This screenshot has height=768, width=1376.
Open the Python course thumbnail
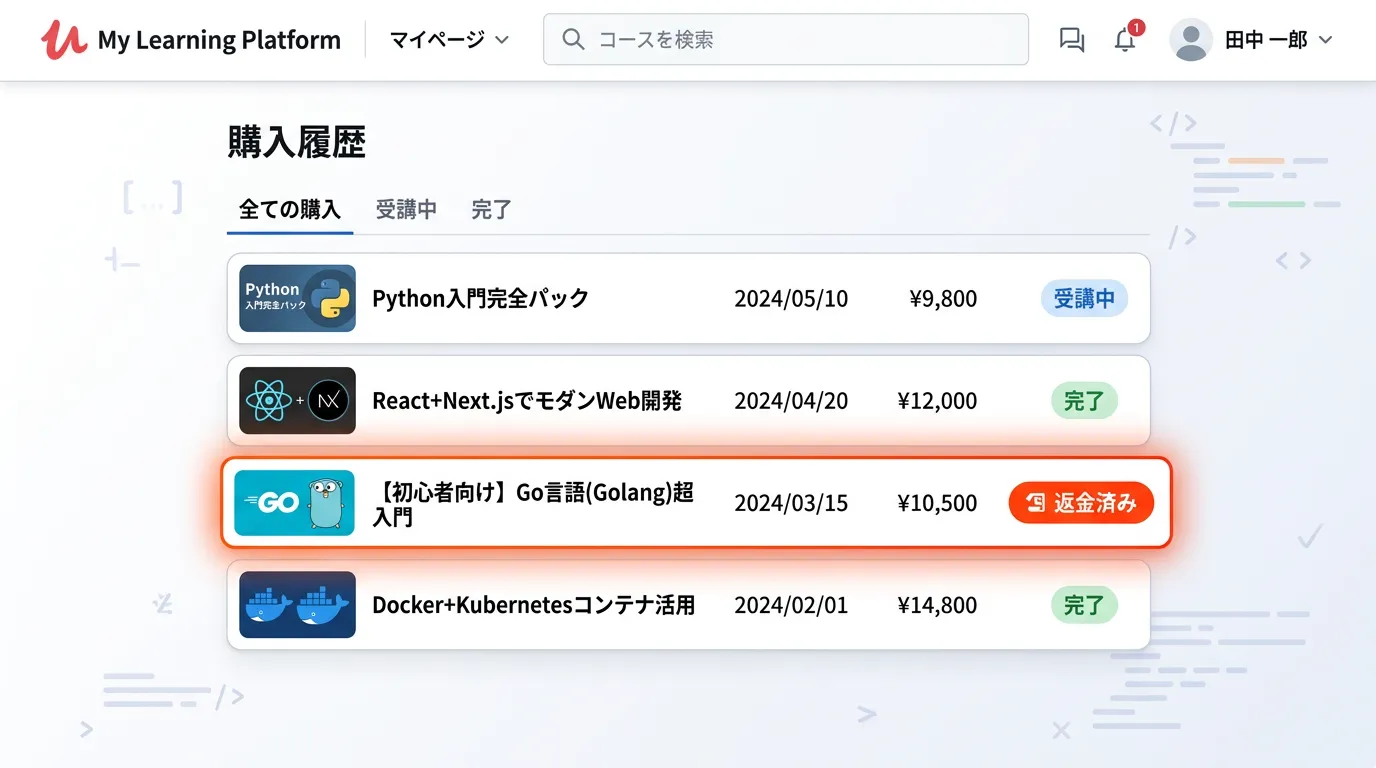[x=297, y=298]
